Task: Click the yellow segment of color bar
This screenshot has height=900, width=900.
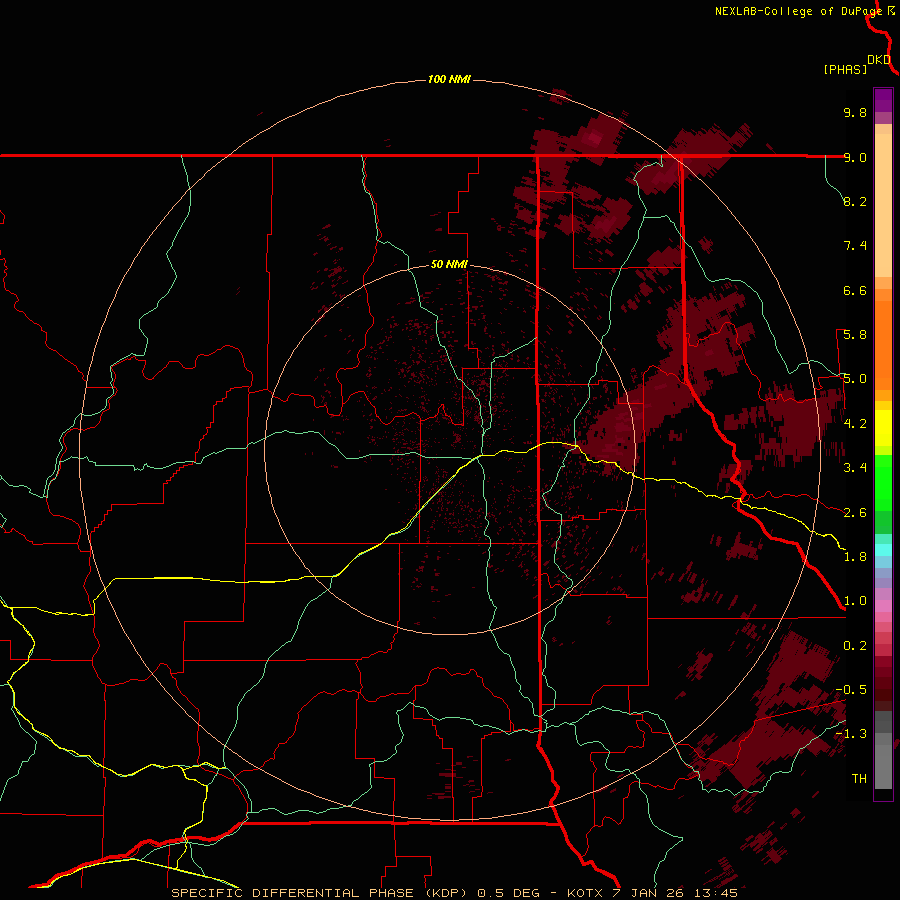Action: pyautogui.click(x=883, y=428)
